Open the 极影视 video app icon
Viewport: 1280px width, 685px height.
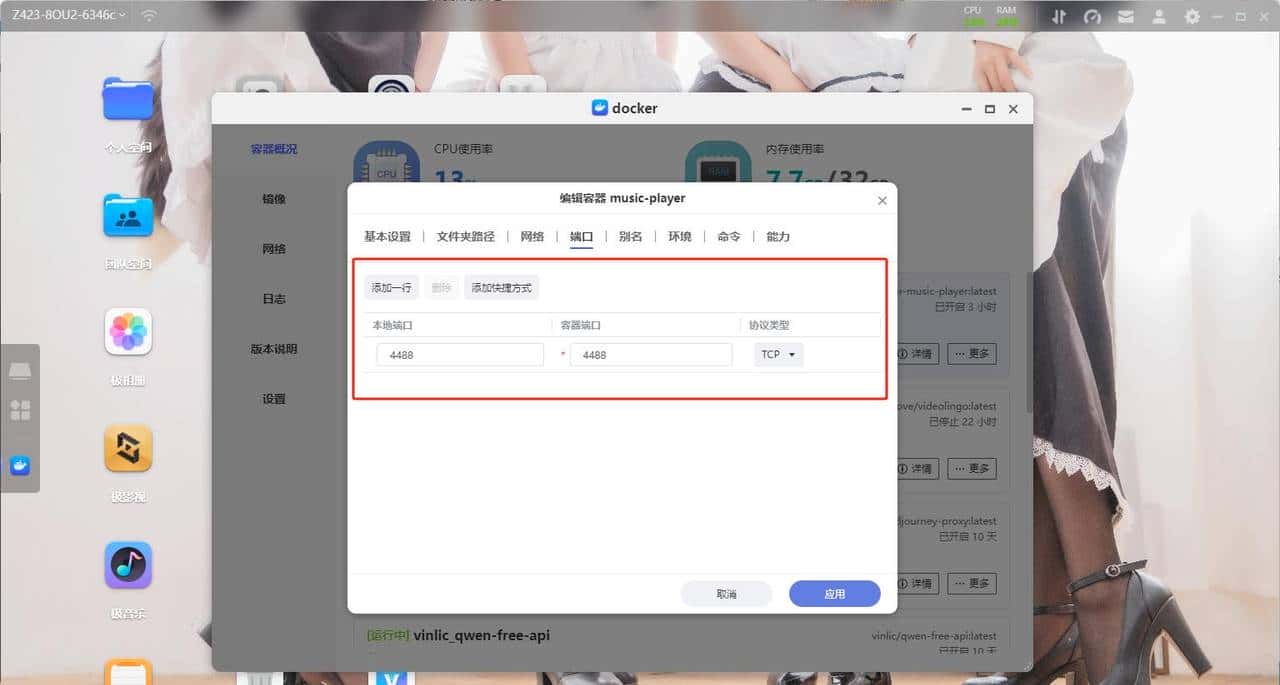coord(127,448)
